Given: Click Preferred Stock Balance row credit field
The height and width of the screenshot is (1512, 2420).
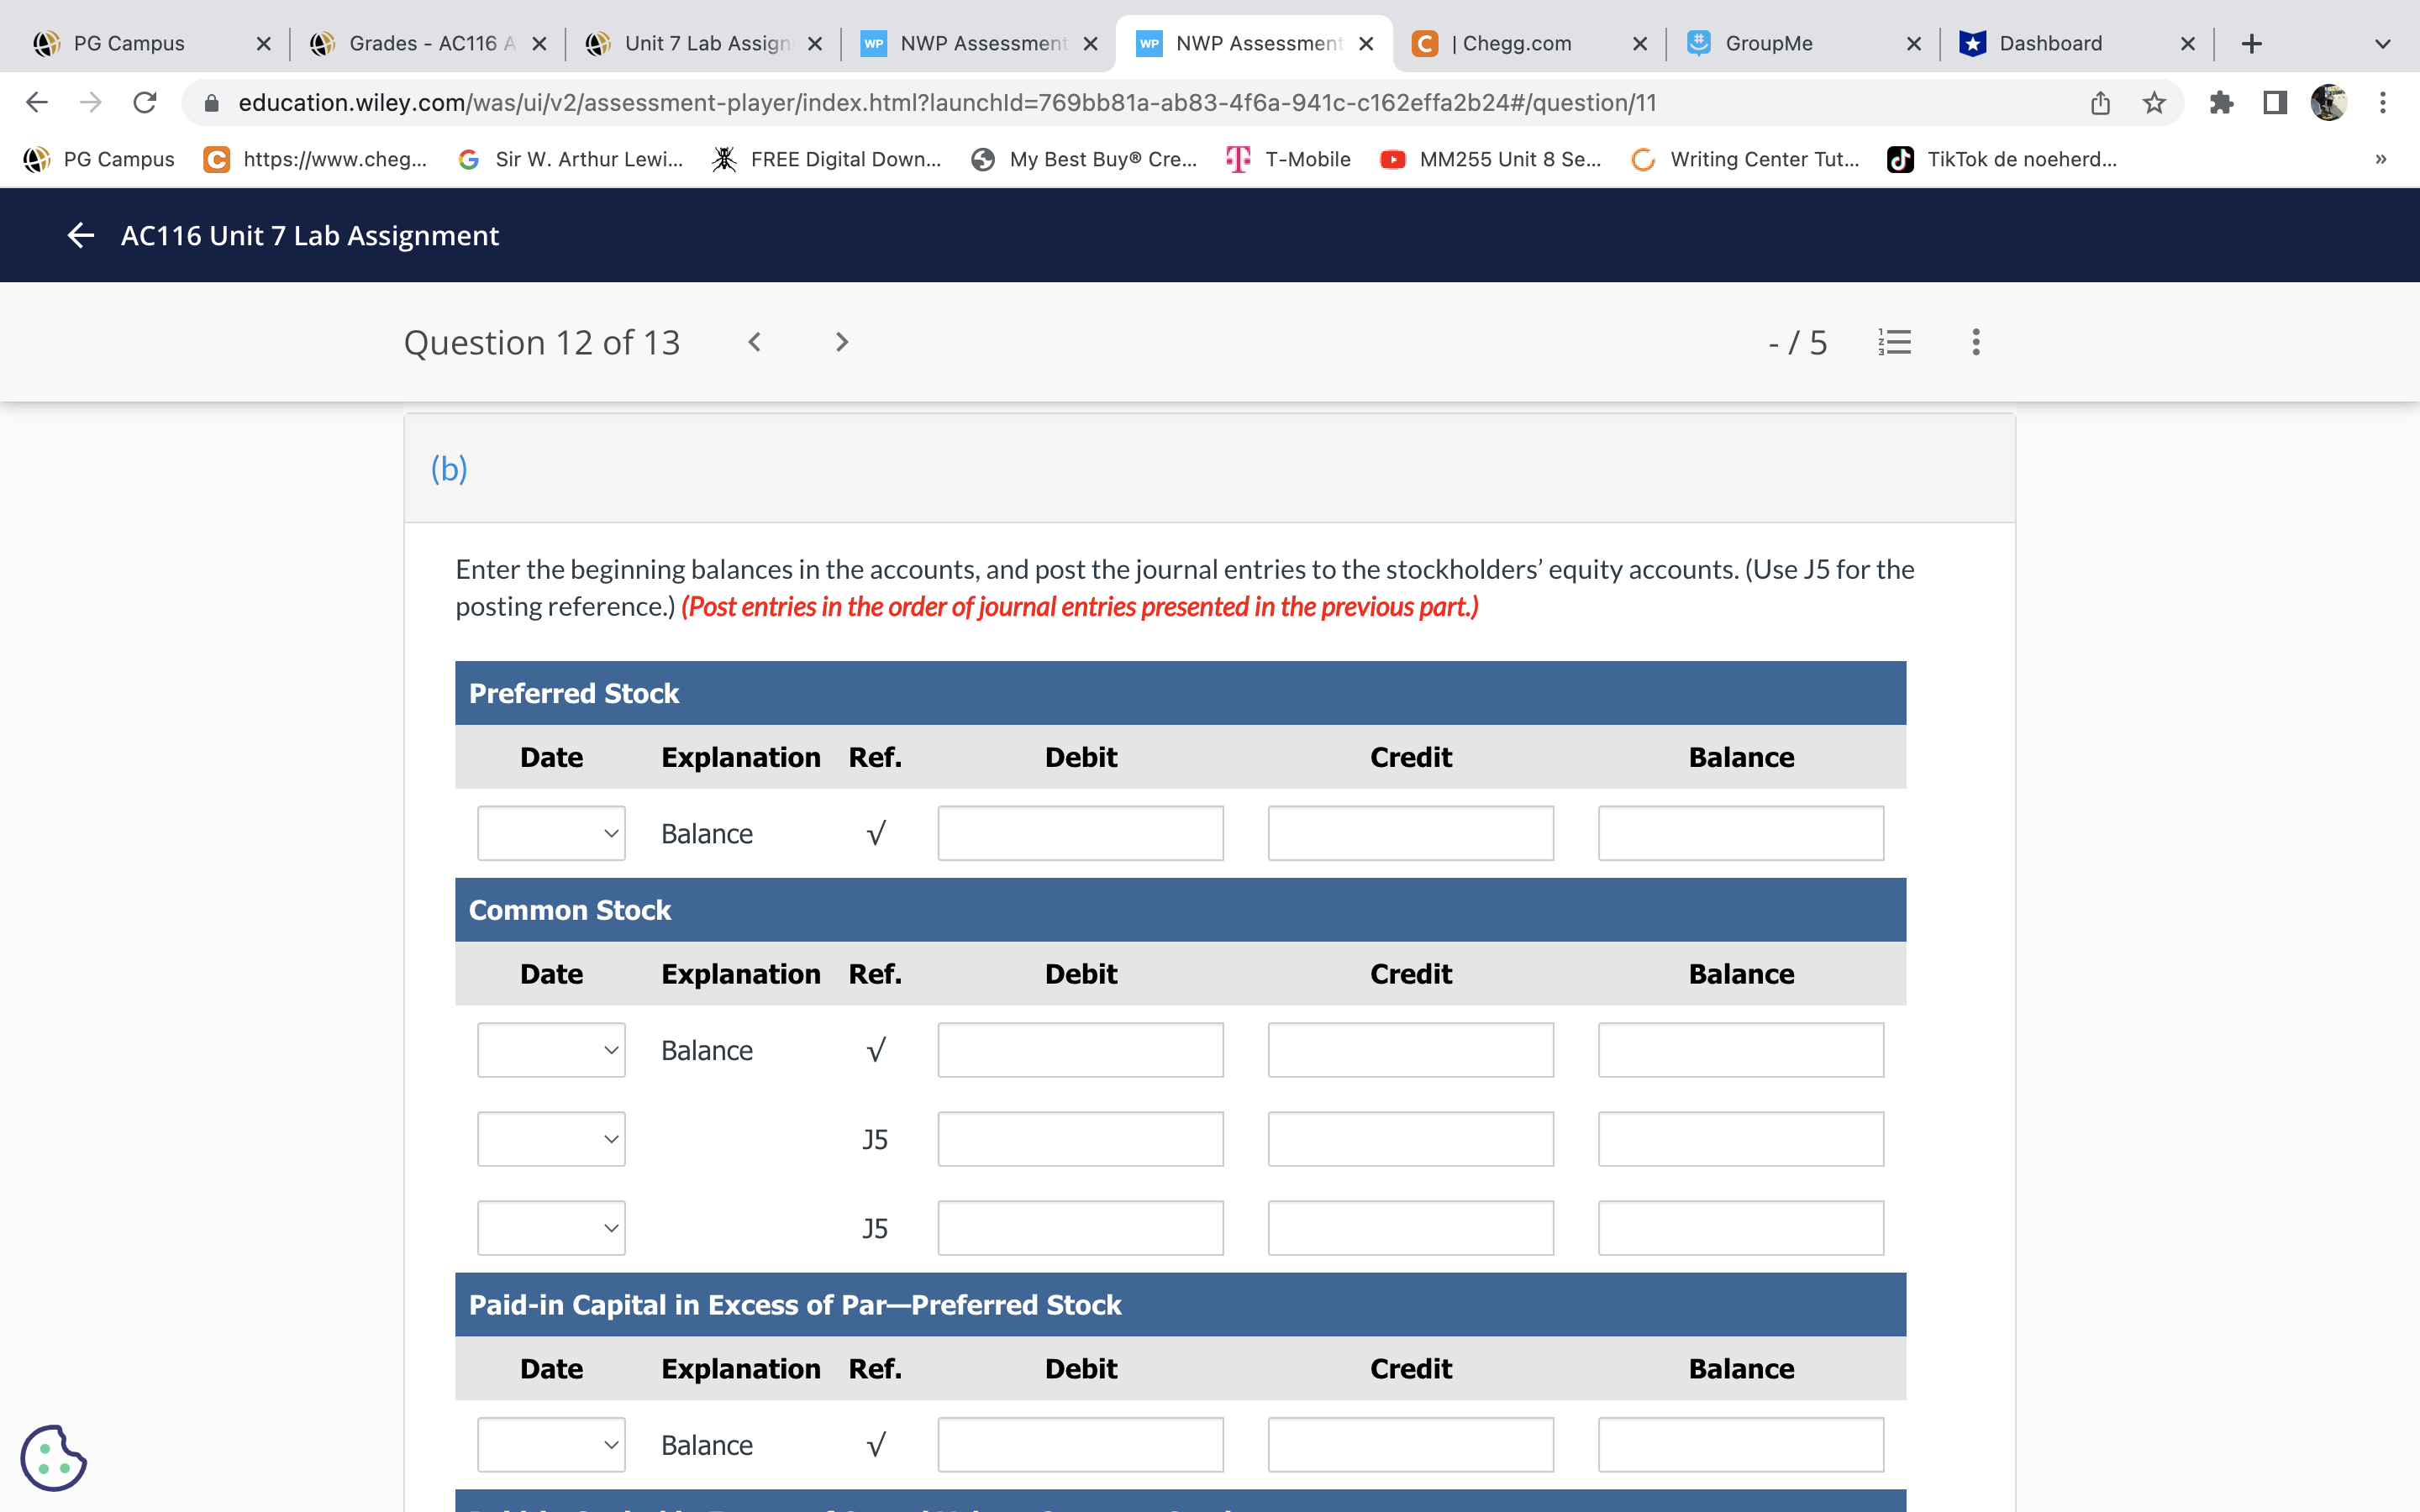Looking at the screenshot, I should (1410, 833).
